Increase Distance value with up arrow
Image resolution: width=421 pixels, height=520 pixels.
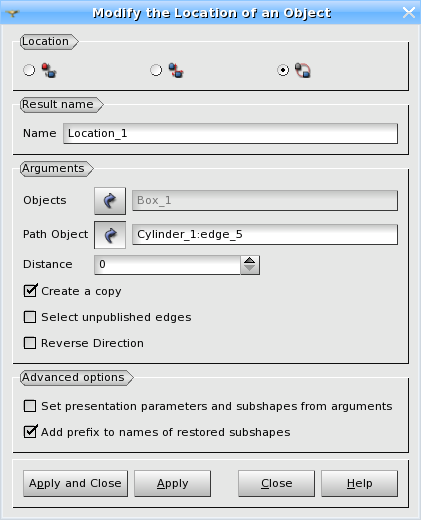pyautogui.click(x=250, y=260)
